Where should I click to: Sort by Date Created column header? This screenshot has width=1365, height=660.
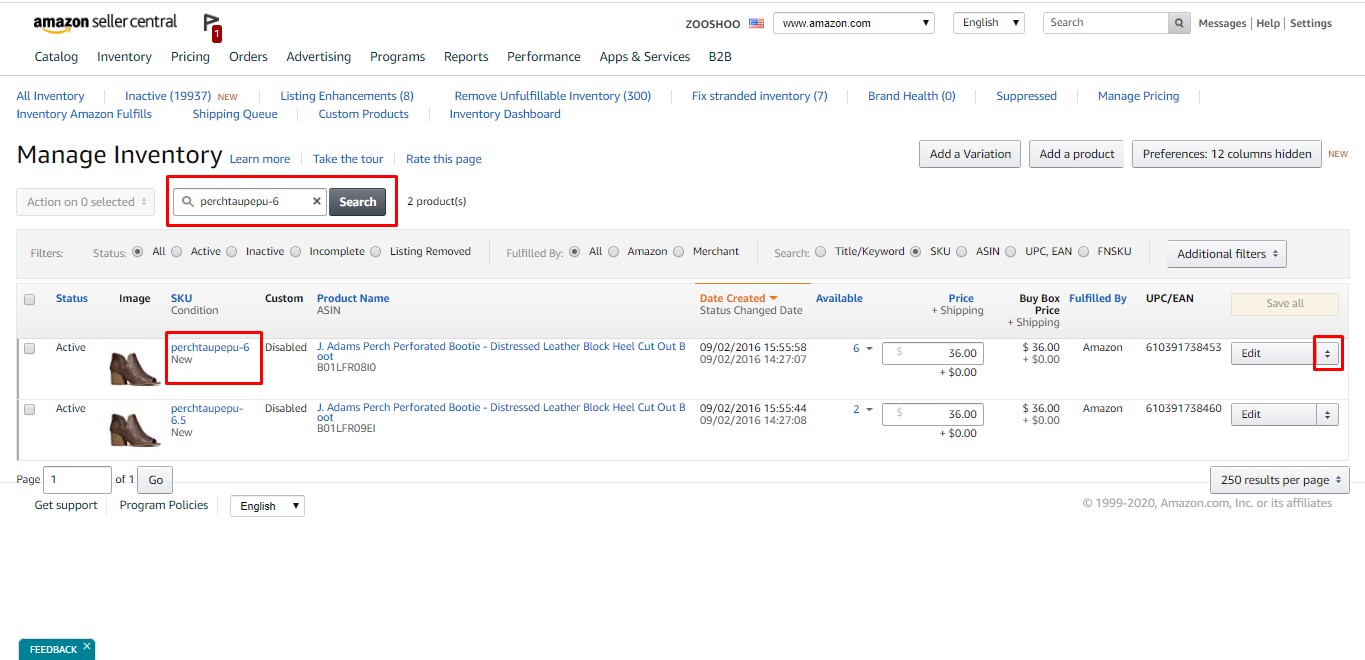pyautogui.click(x=738, y=298)
